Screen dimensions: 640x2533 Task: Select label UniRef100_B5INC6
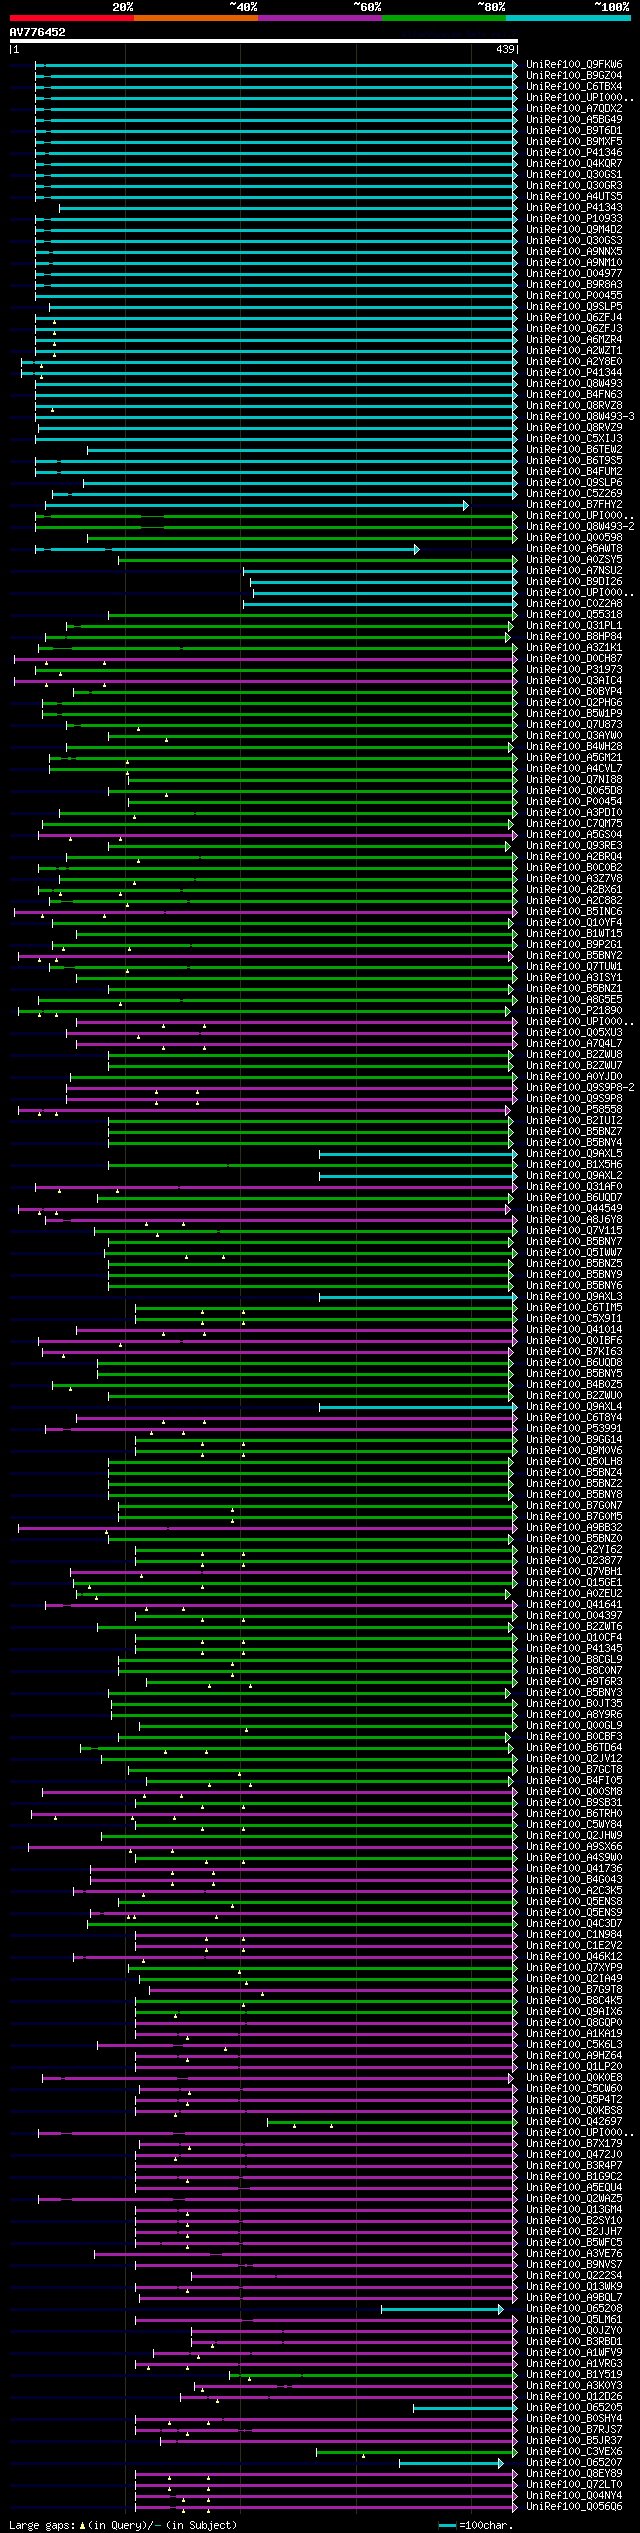(x=574, y=911)
